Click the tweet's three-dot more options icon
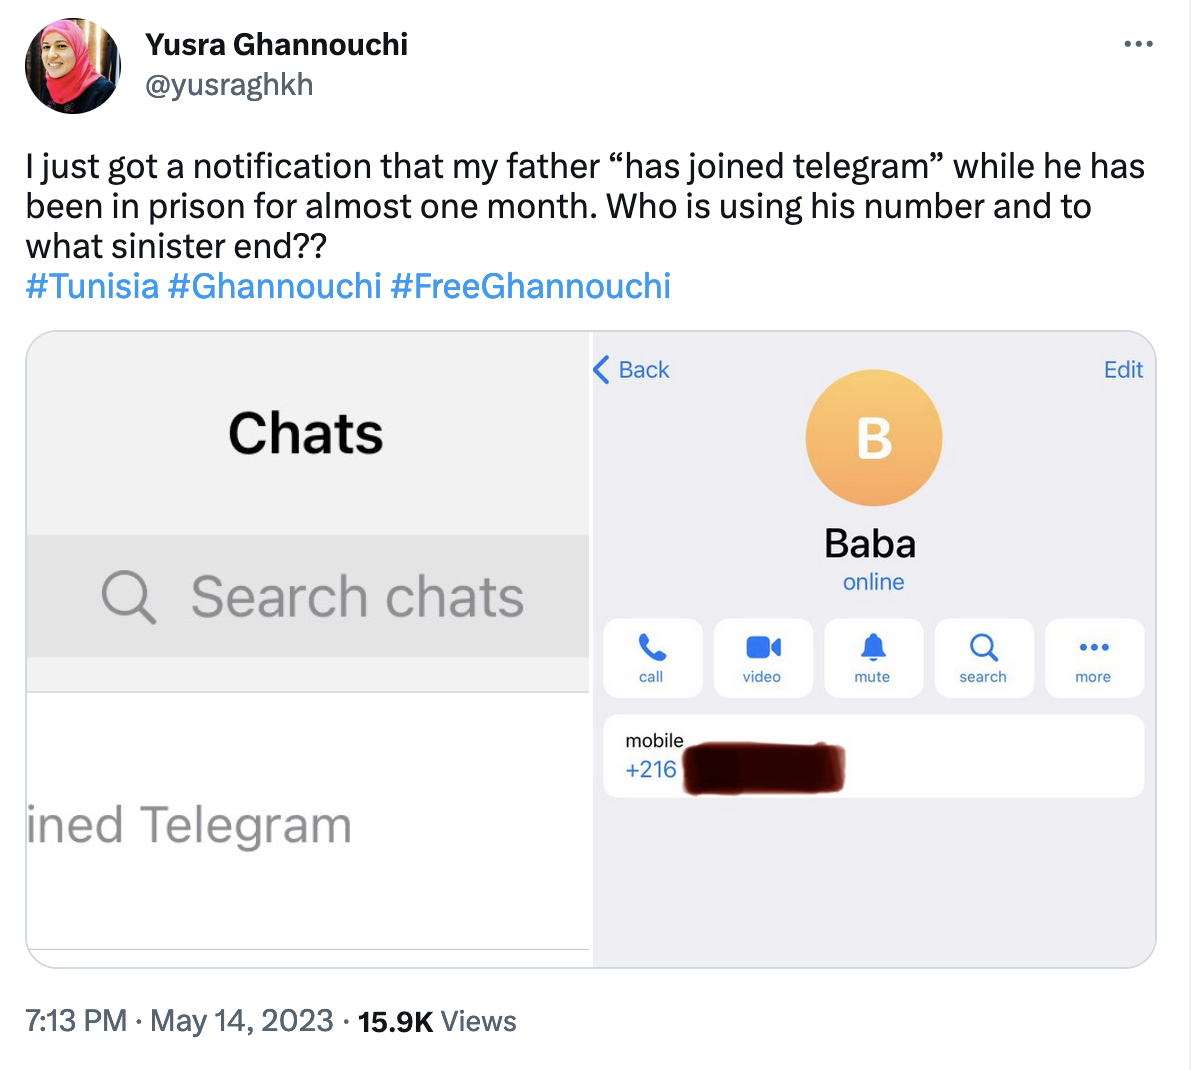 (x=1138, y=44)
